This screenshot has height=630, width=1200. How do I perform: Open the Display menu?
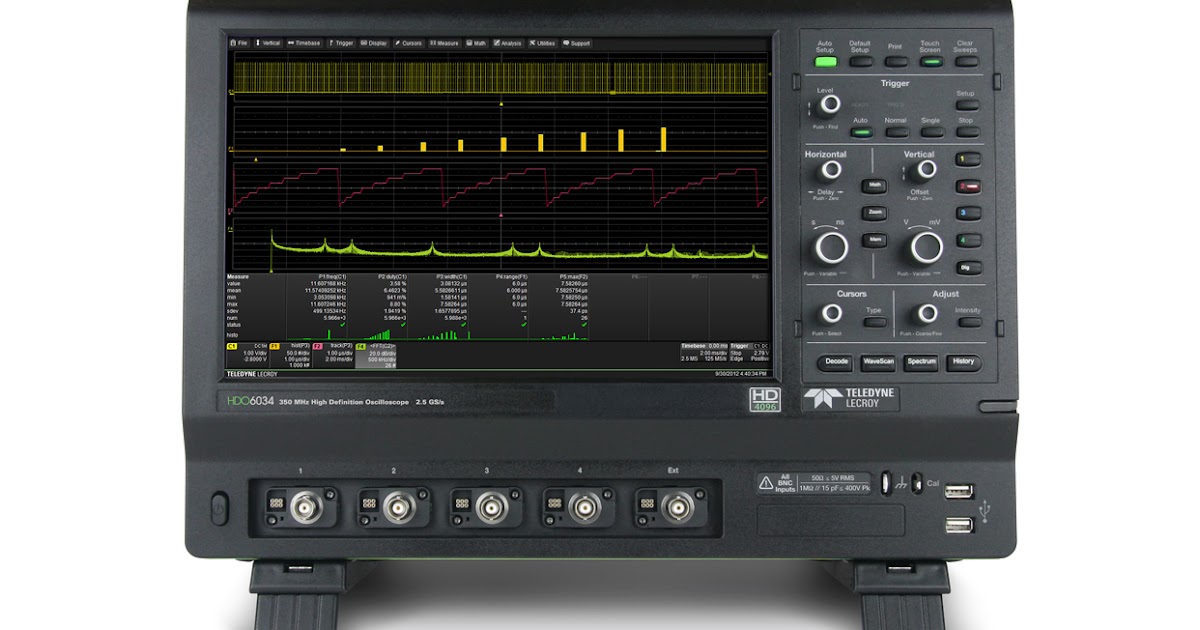[373, 44]
